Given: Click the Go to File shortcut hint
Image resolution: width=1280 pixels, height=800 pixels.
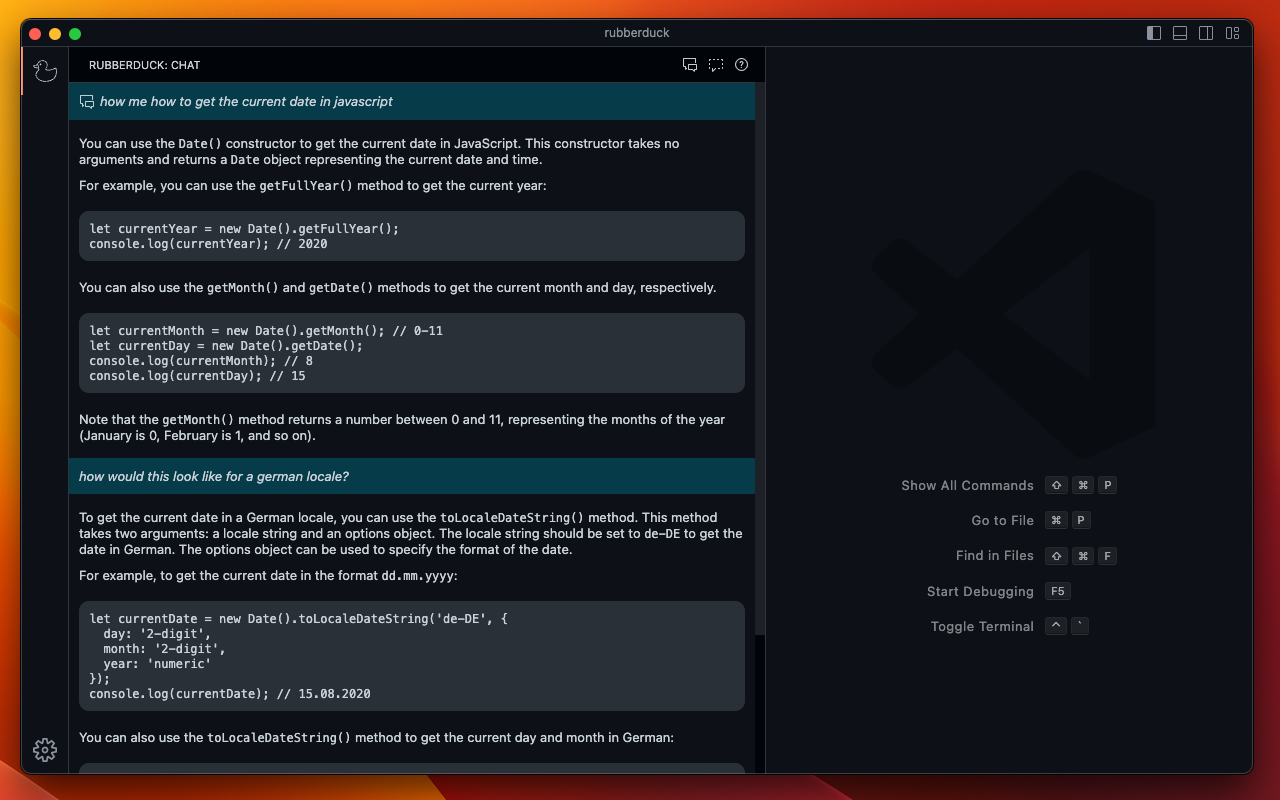Looking at the screenshot, I should (1002, 521).
